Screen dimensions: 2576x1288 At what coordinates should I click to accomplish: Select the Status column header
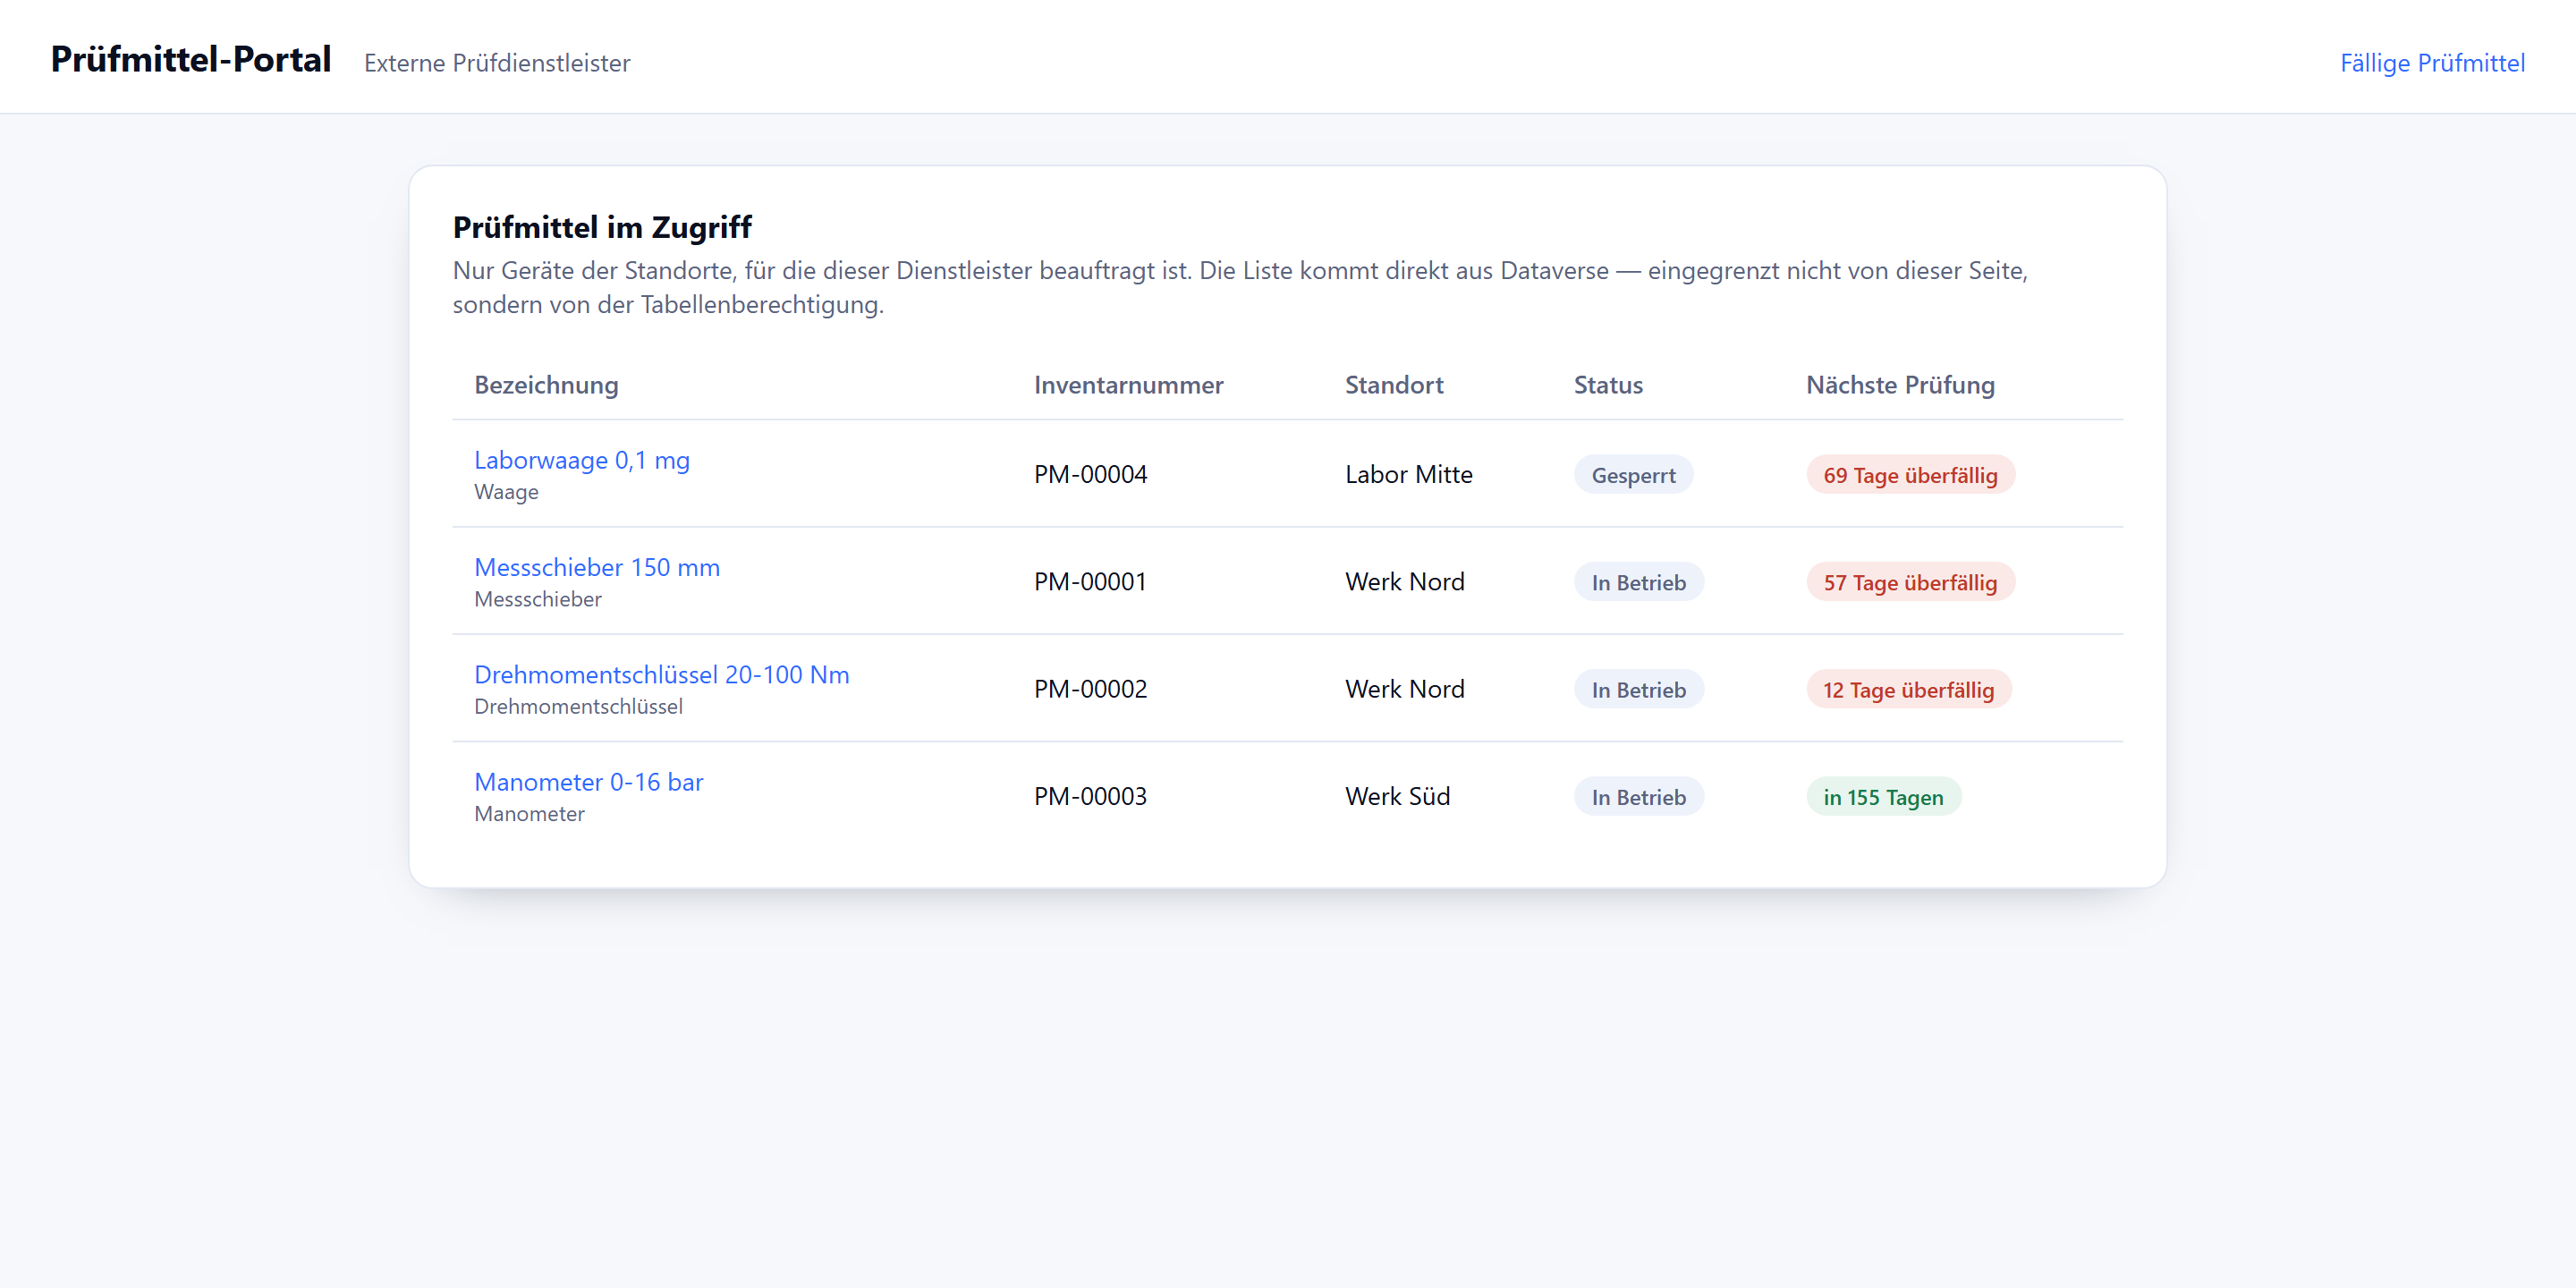(x=1608, y=385)
